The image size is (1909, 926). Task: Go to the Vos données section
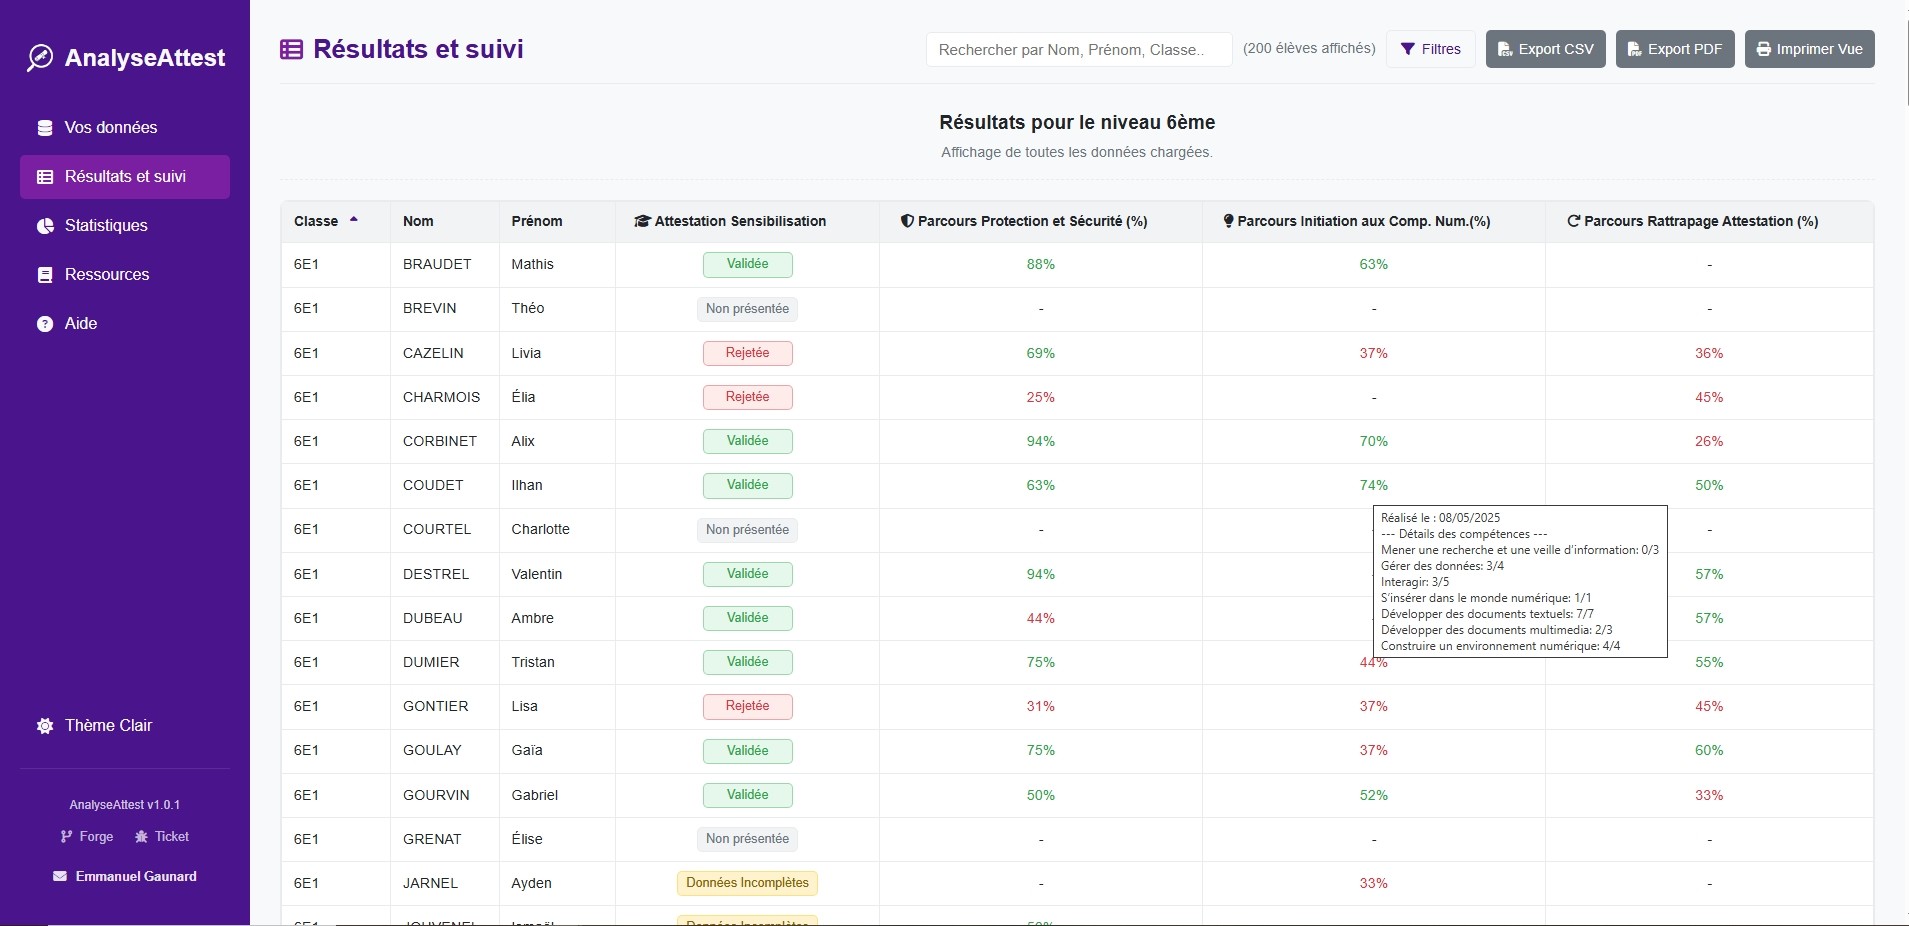(x=110, y=128)
